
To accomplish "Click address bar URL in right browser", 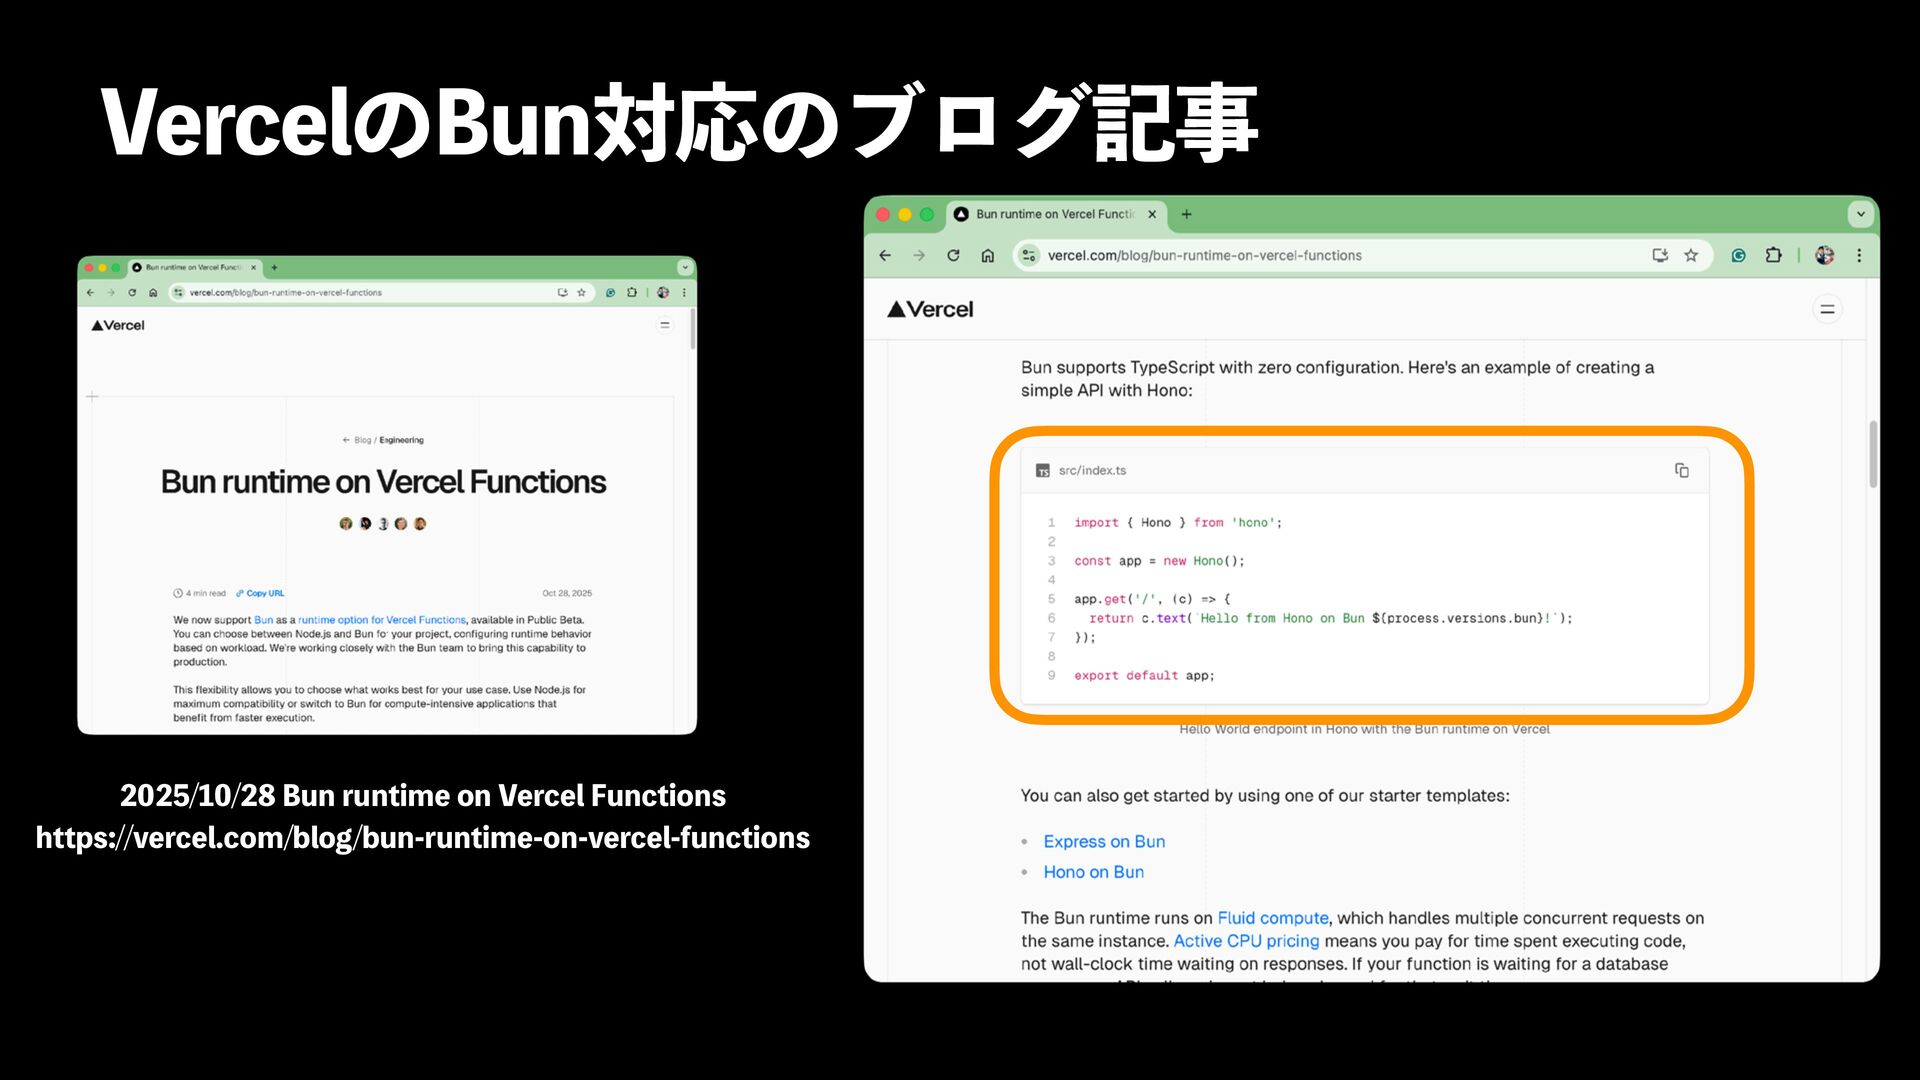I will pos(1204,255).
